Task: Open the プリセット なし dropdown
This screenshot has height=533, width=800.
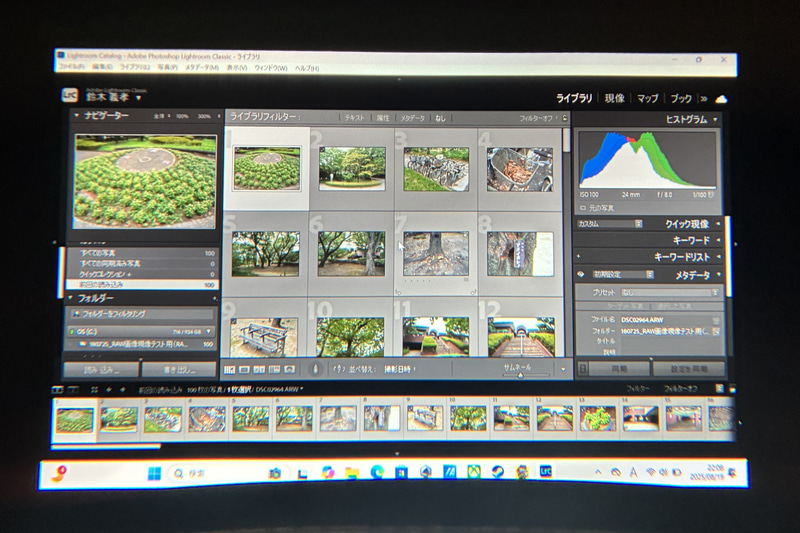Action: click(670, 293)
